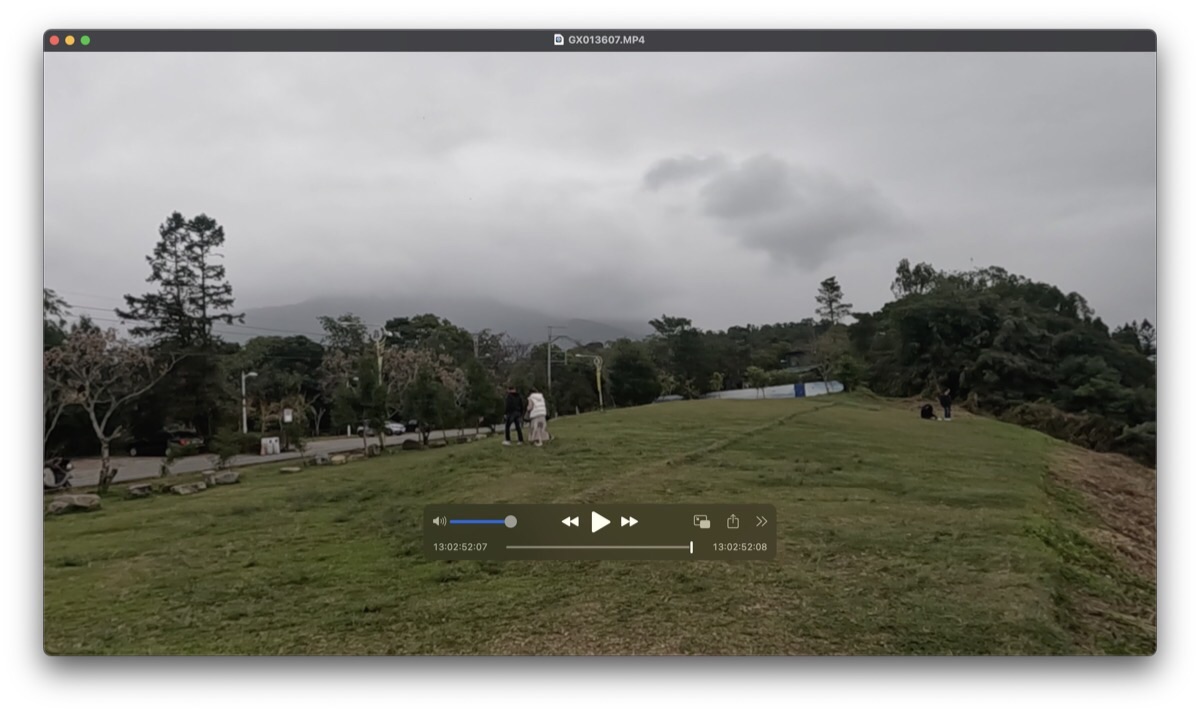
Task: Expand more options double chevron
Action: pos(762,521)
